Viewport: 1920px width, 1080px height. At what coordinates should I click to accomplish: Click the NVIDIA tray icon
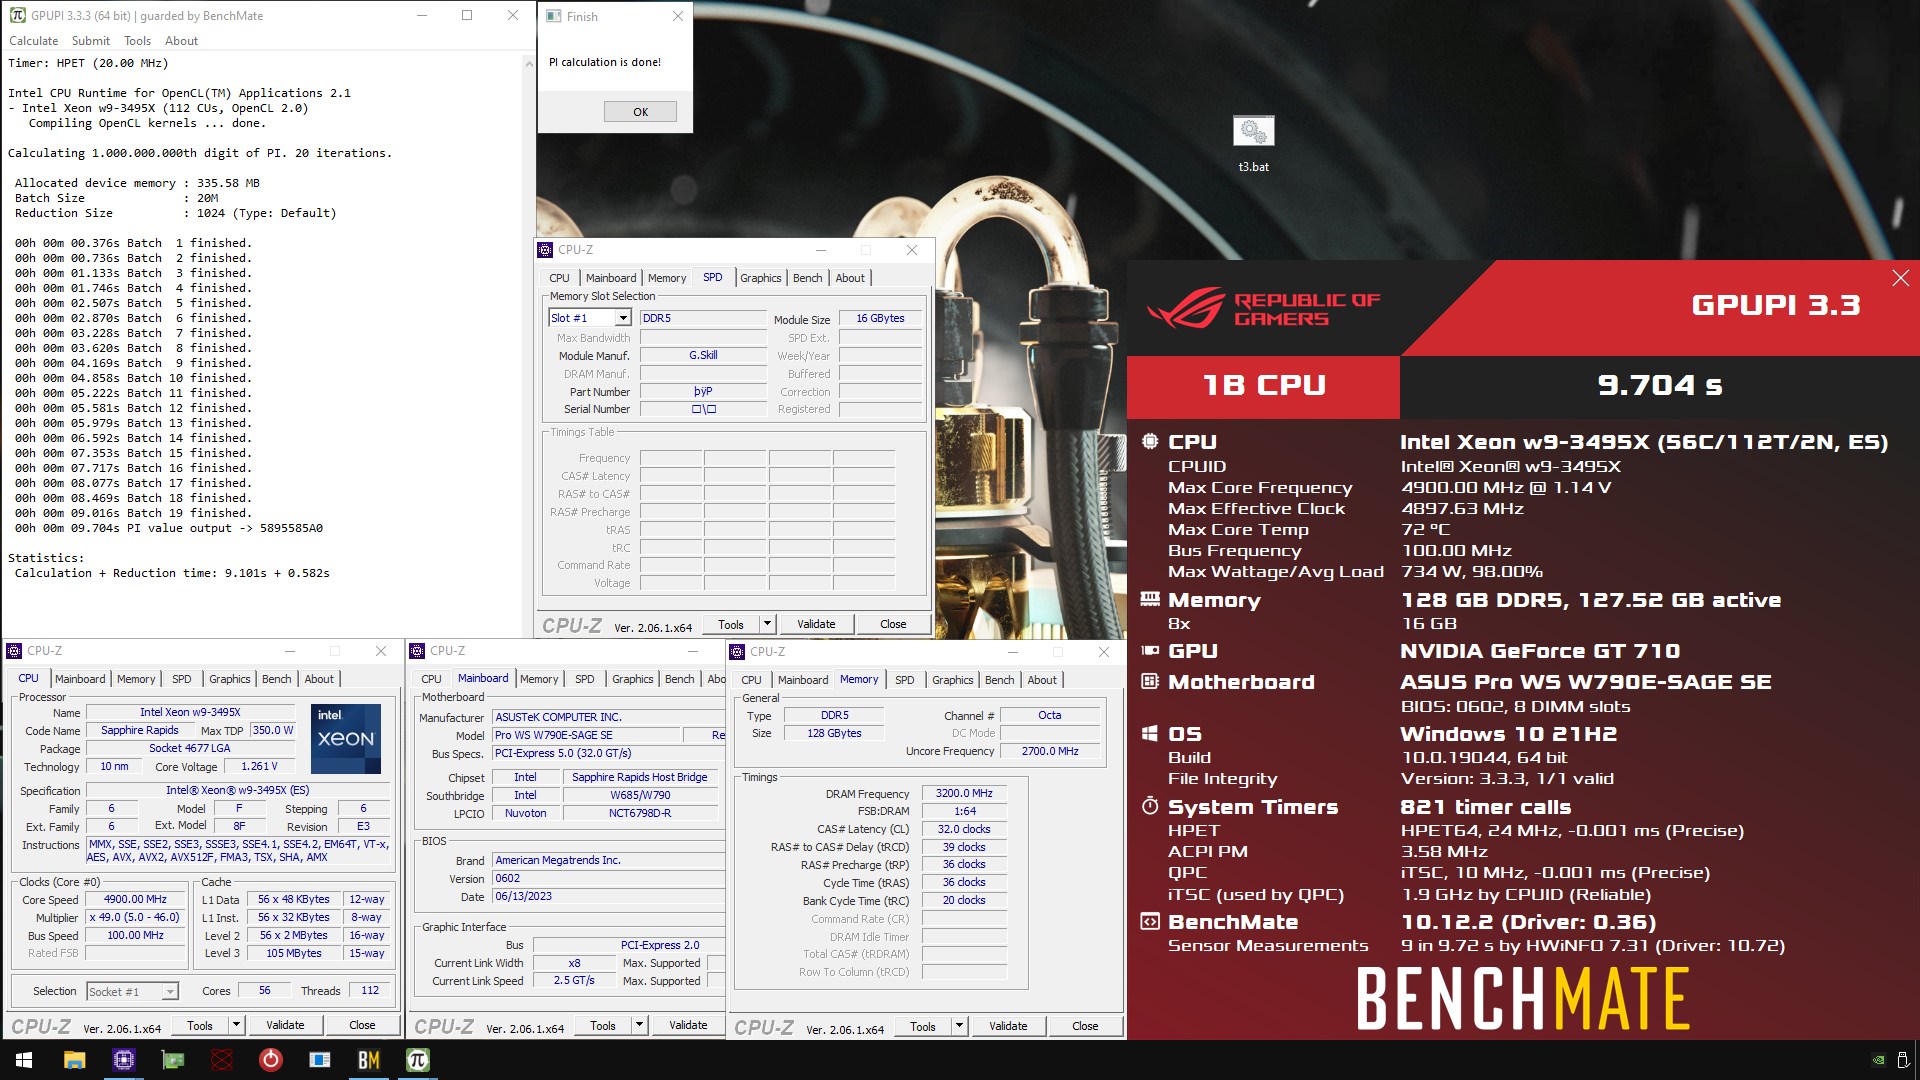pos(1878,1060)
